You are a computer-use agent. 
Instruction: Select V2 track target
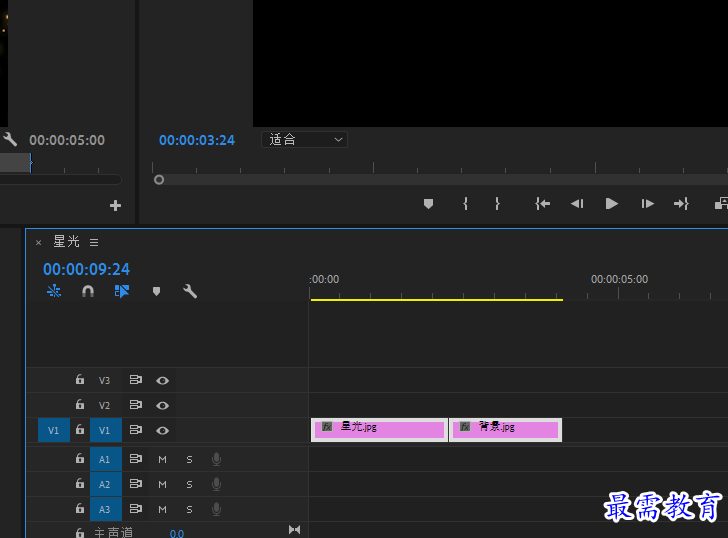[104, 406]
